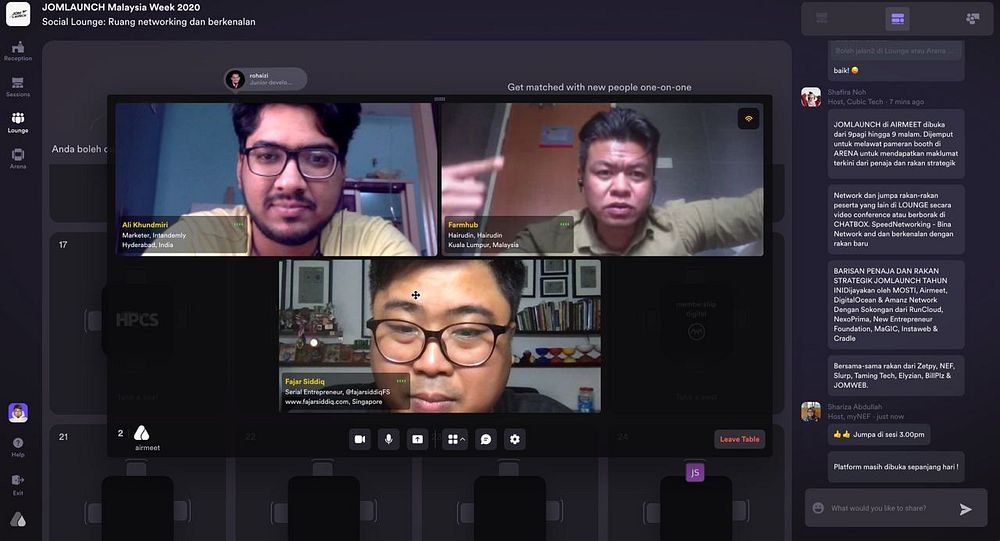Click Airmeet logo at sidebar bottom

coord(18,519)
